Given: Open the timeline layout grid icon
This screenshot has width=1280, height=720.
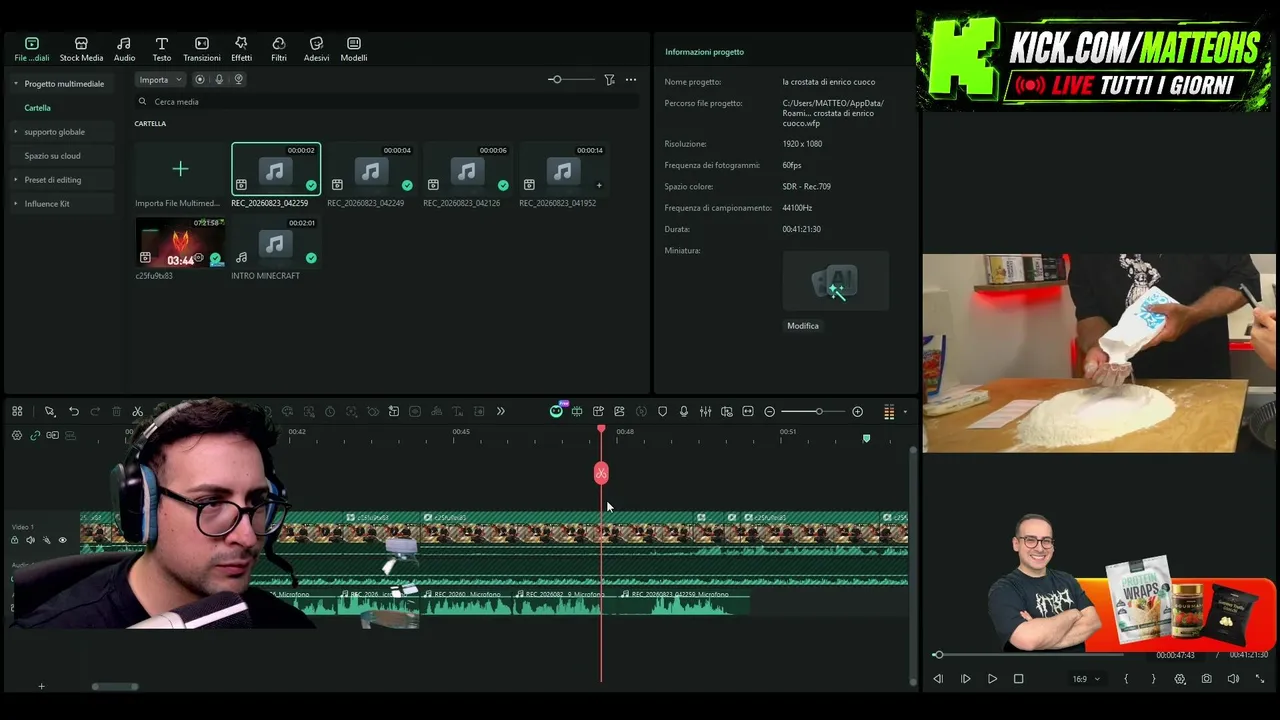Looking at the screenshot, I should coord(17,412).
